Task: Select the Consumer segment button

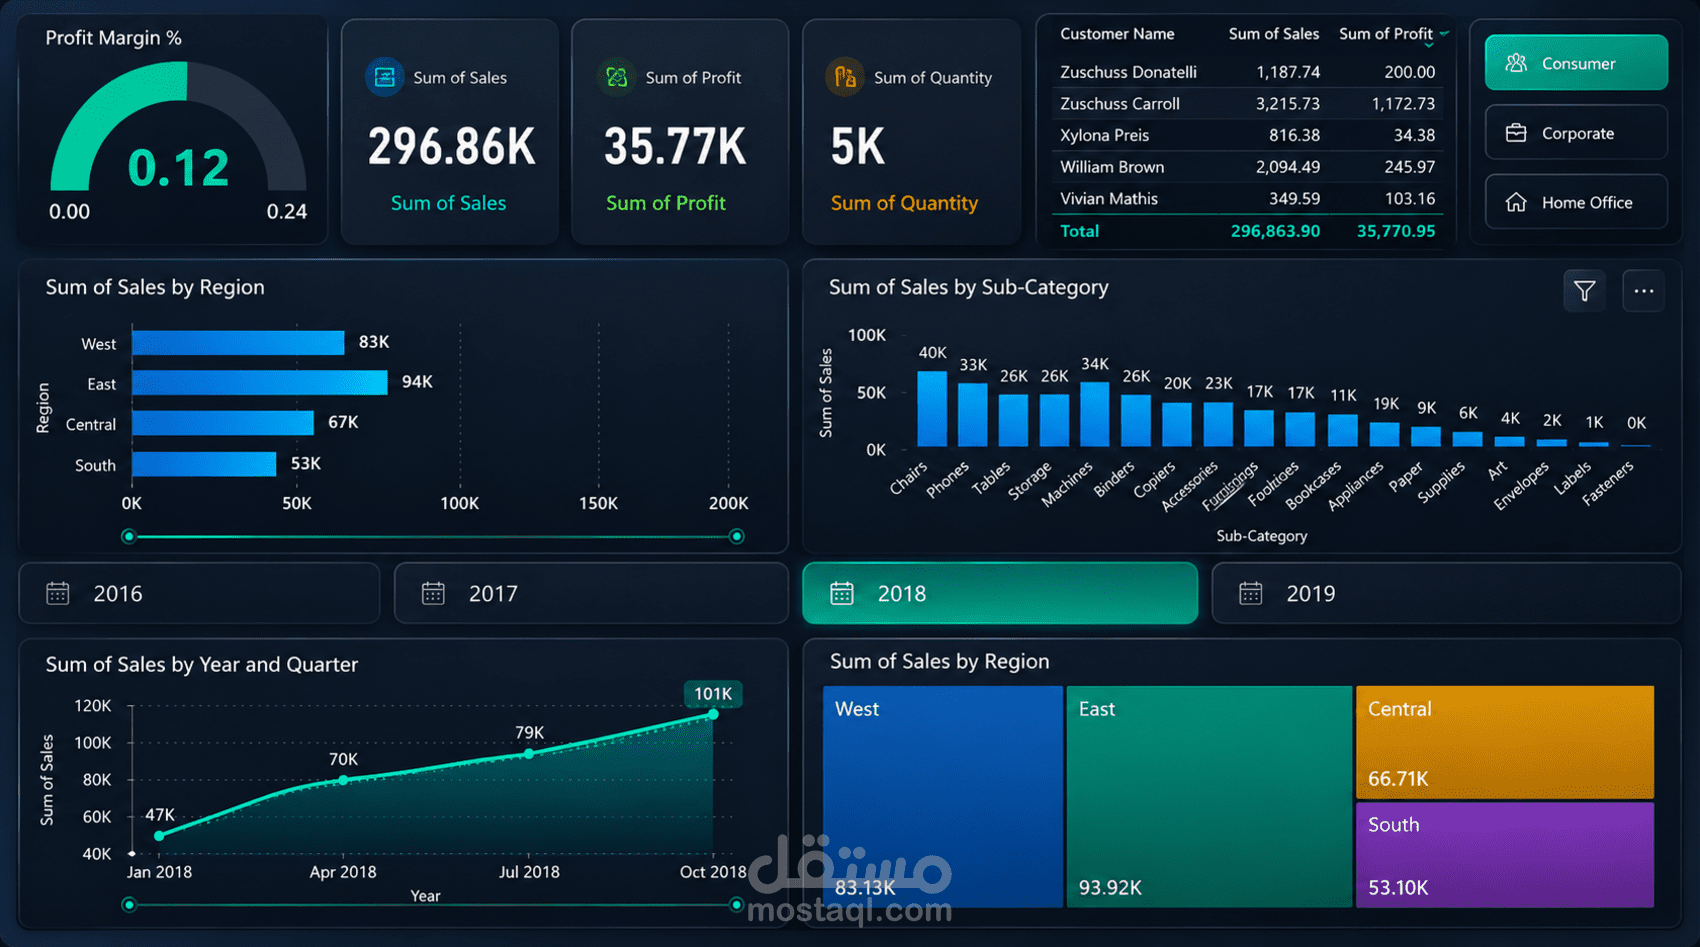Action: tap(1576, 63)
